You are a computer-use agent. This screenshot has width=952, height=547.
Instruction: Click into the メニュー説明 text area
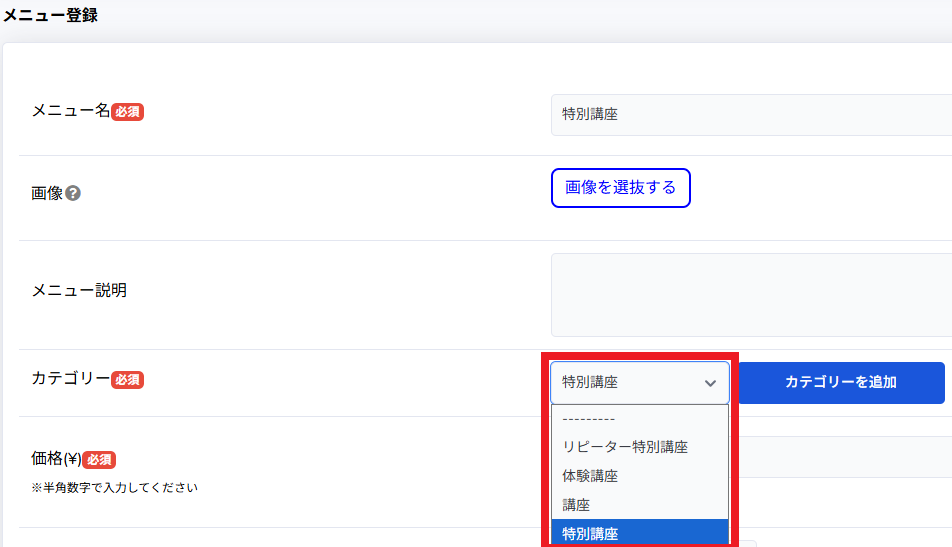pyautogui.click(x=750, y=295)
